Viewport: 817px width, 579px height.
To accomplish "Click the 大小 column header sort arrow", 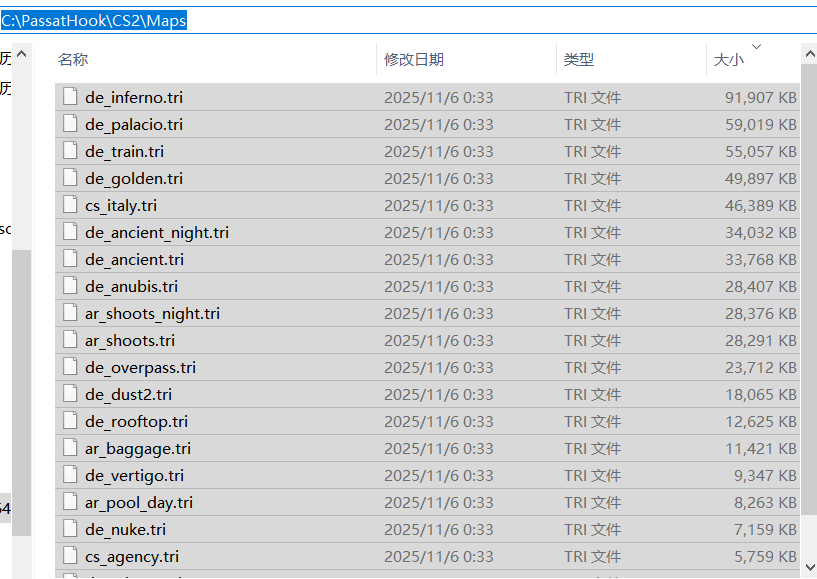I will coord(756,47).
